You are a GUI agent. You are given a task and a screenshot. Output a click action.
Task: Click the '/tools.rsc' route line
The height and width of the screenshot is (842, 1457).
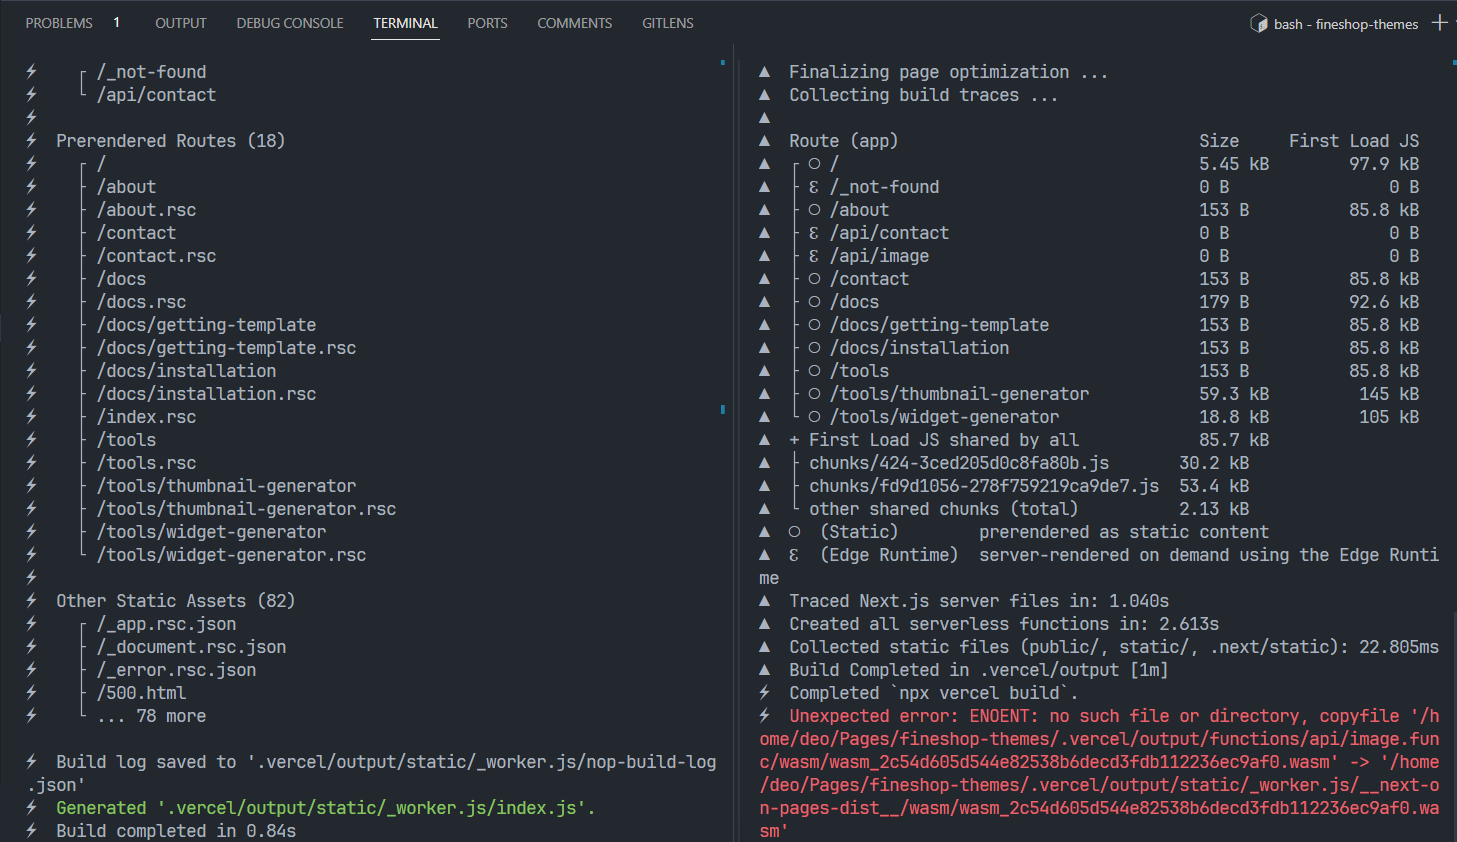[x=146, y=463]
